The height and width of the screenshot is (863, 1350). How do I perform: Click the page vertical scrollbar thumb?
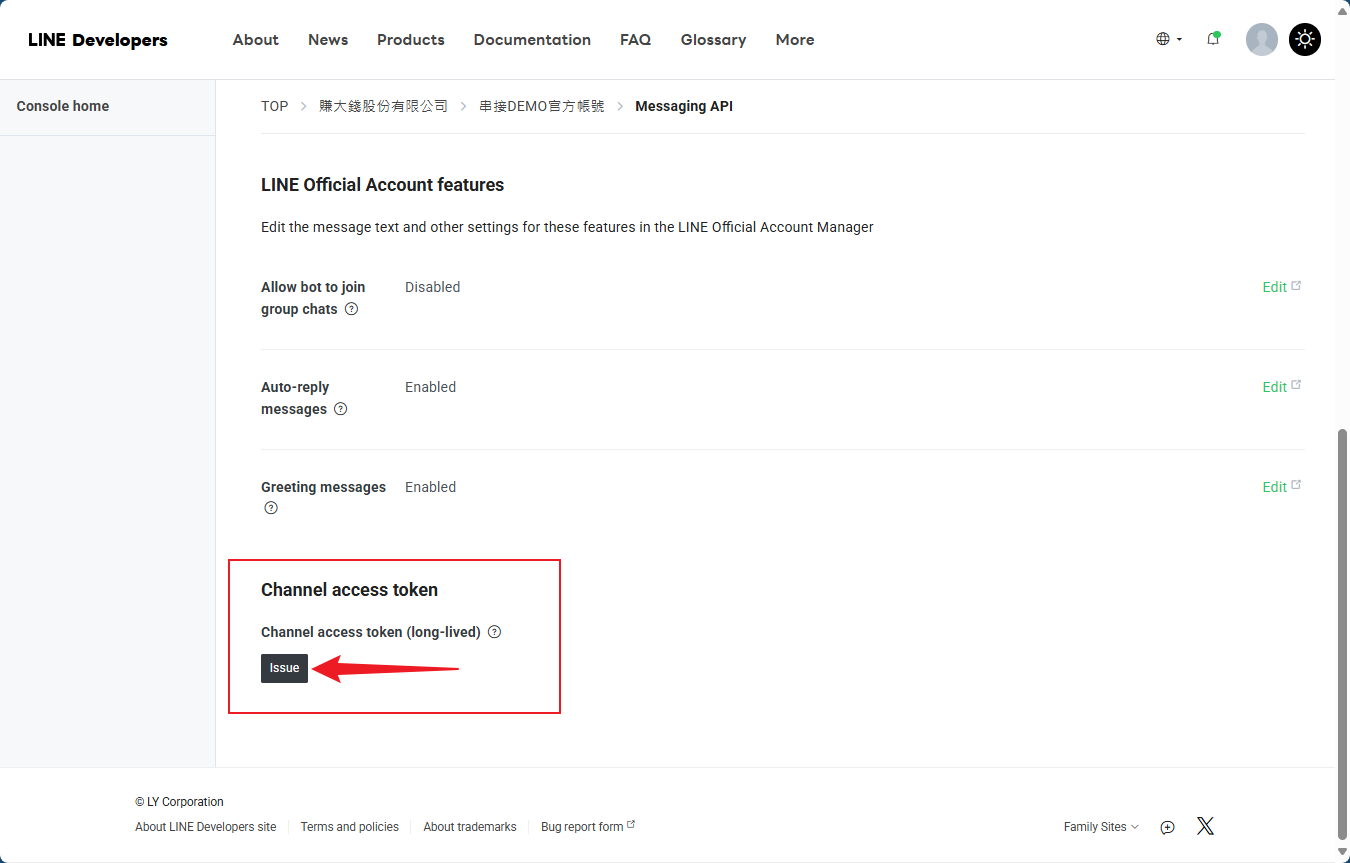[1342, 634]
